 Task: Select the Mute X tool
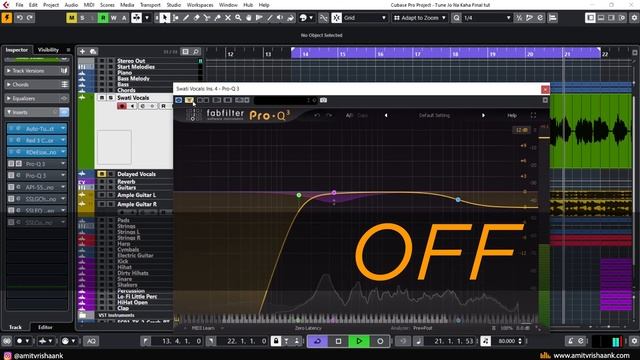[x=228, y=18]
